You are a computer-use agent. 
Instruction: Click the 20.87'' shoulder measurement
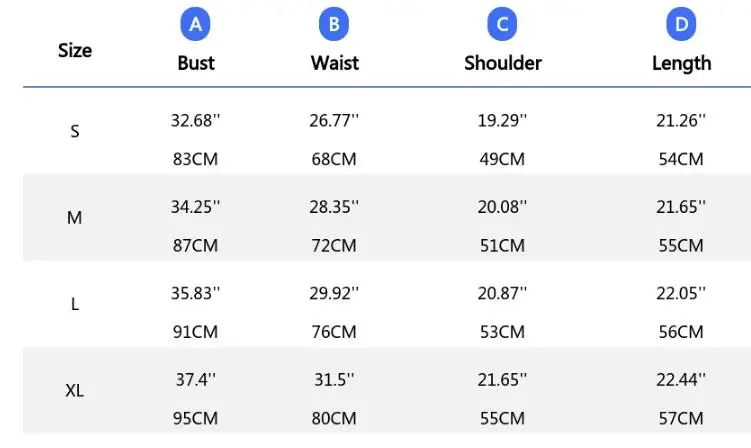tap(502, 293)
